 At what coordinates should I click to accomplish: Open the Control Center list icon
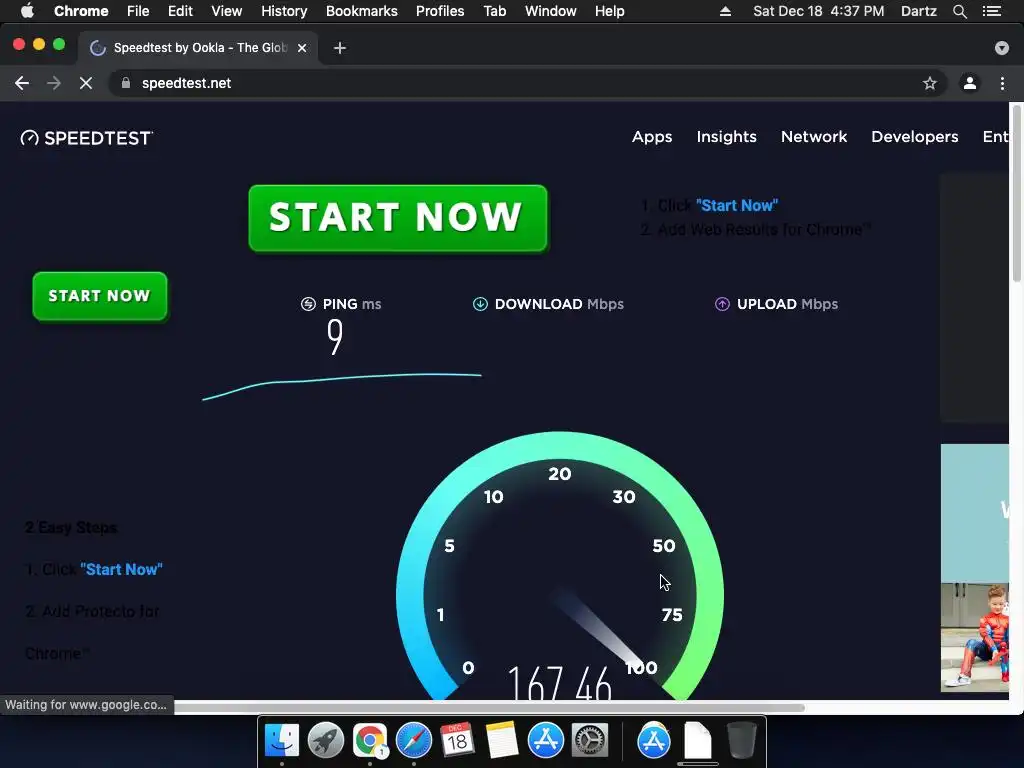(x=992, y=11)
